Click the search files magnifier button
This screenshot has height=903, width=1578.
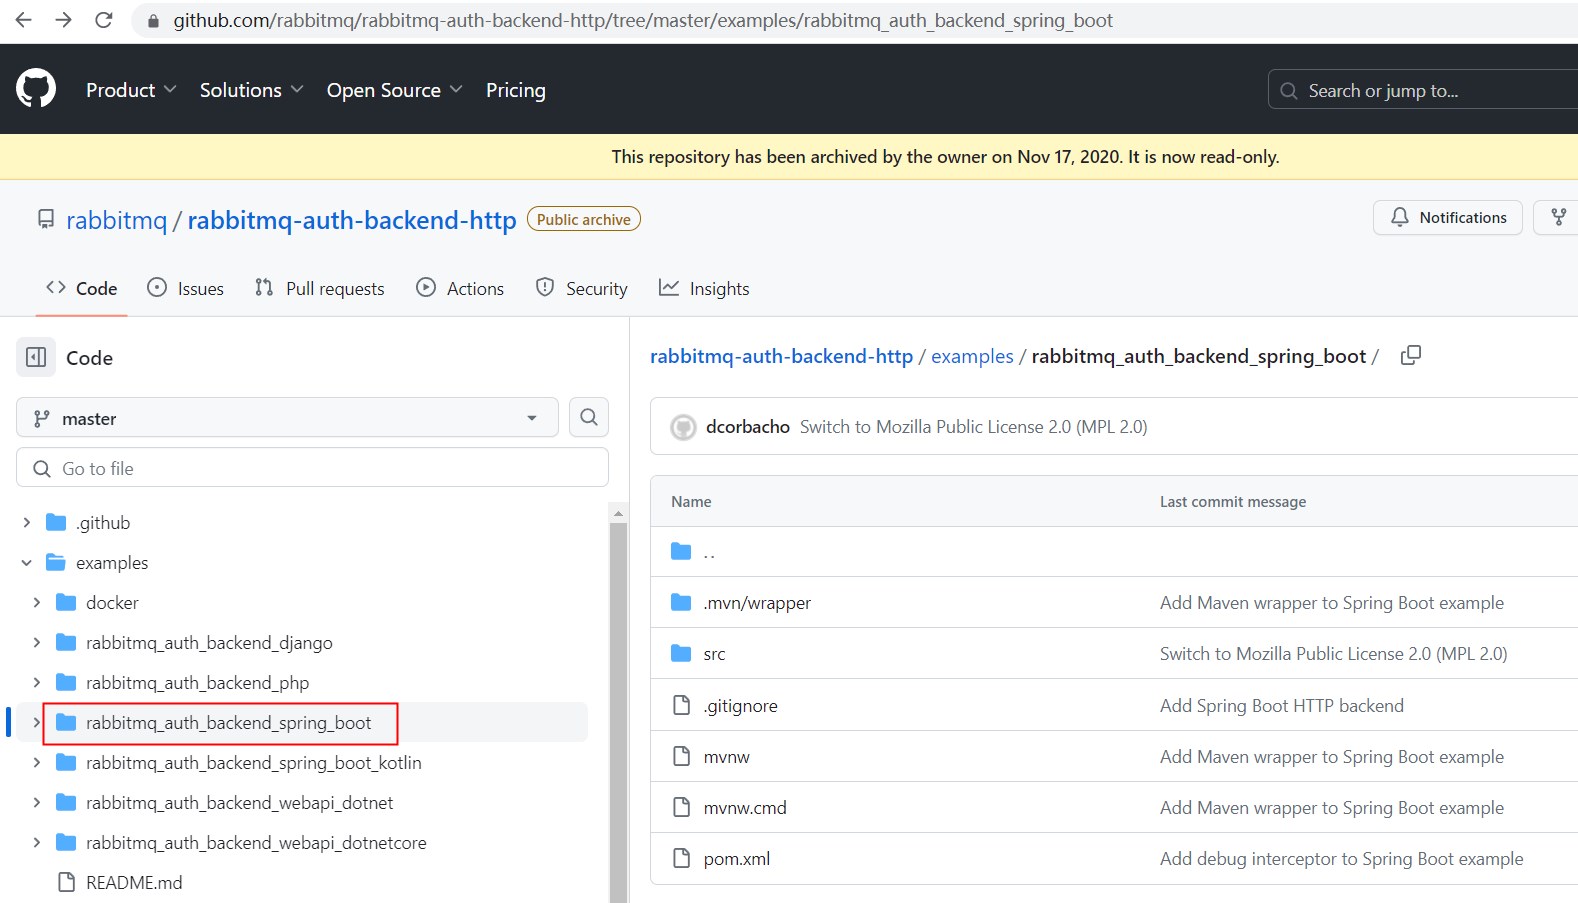click(589, 418)
